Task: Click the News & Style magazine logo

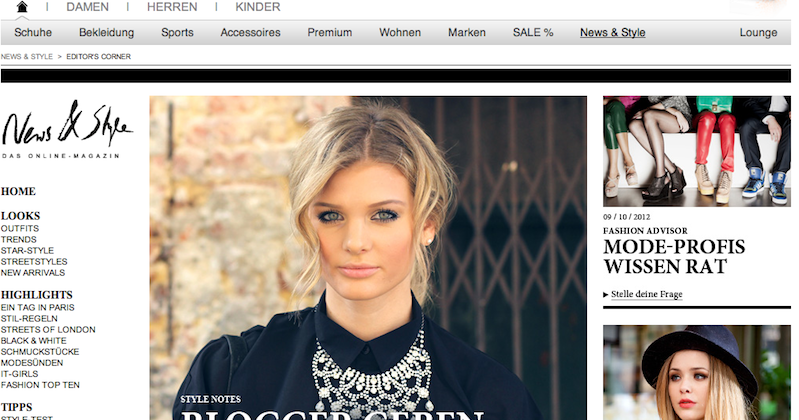Action: pos(66,129)
